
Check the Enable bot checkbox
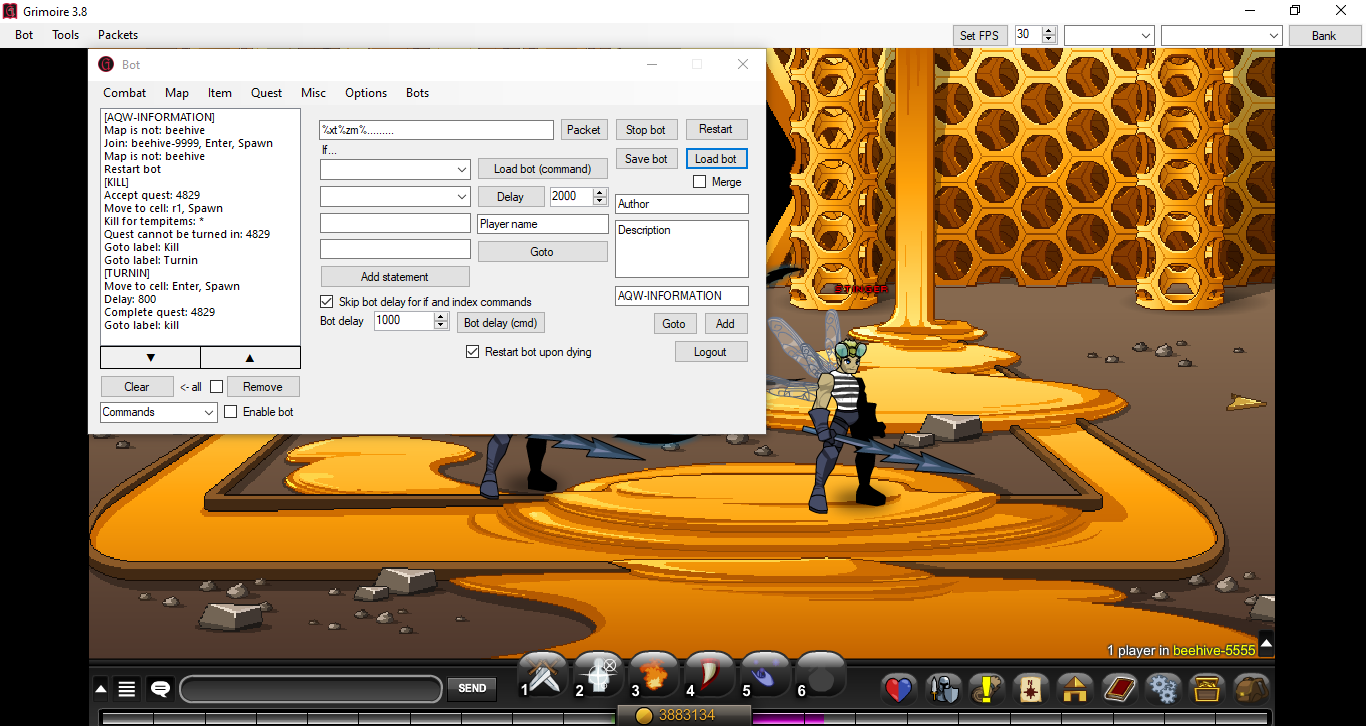coord(231,412)
